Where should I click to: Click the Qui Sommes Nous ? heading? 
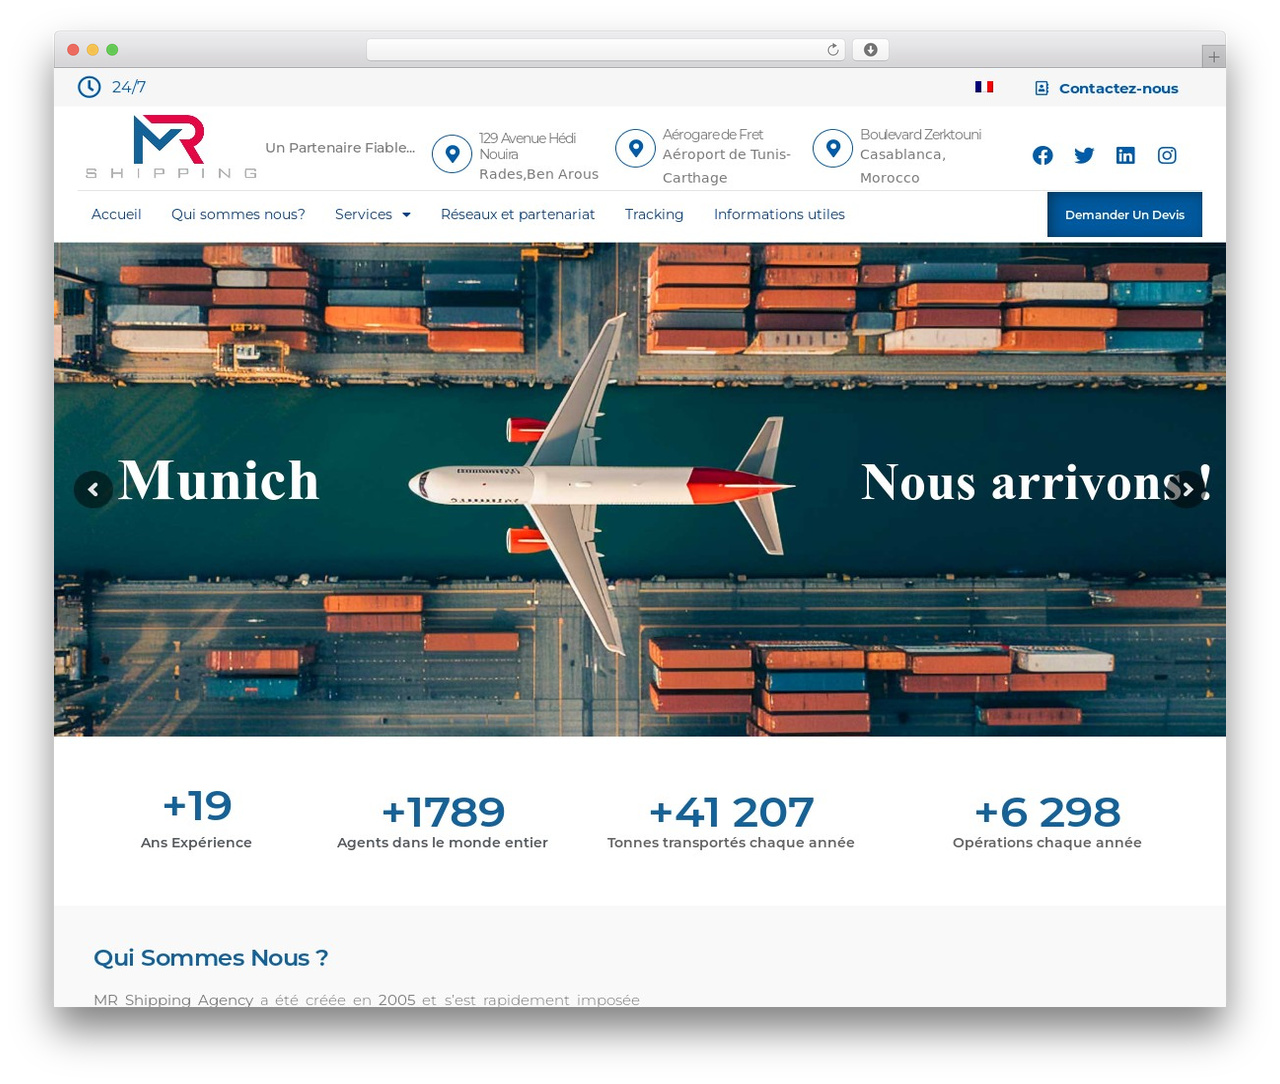[x=211, y=958]
